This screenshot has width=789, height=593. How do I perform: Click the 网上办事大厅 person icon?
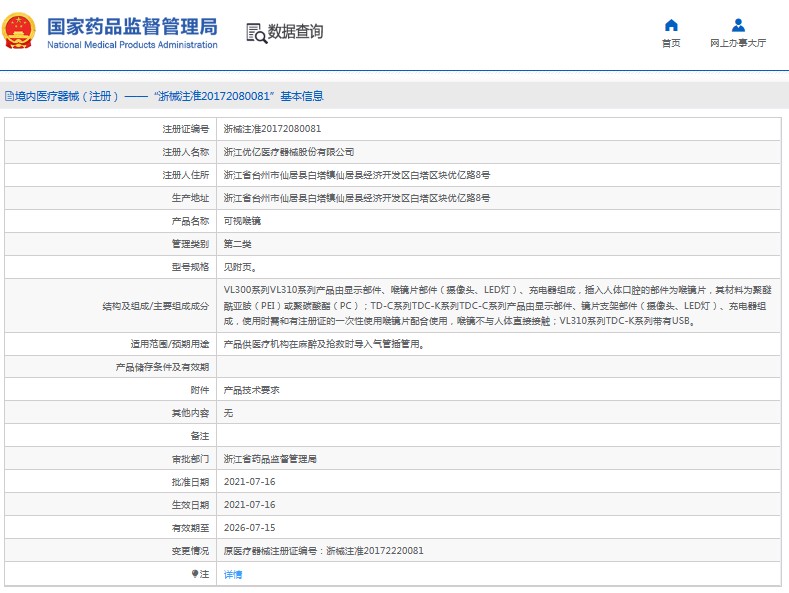(738, 25)
